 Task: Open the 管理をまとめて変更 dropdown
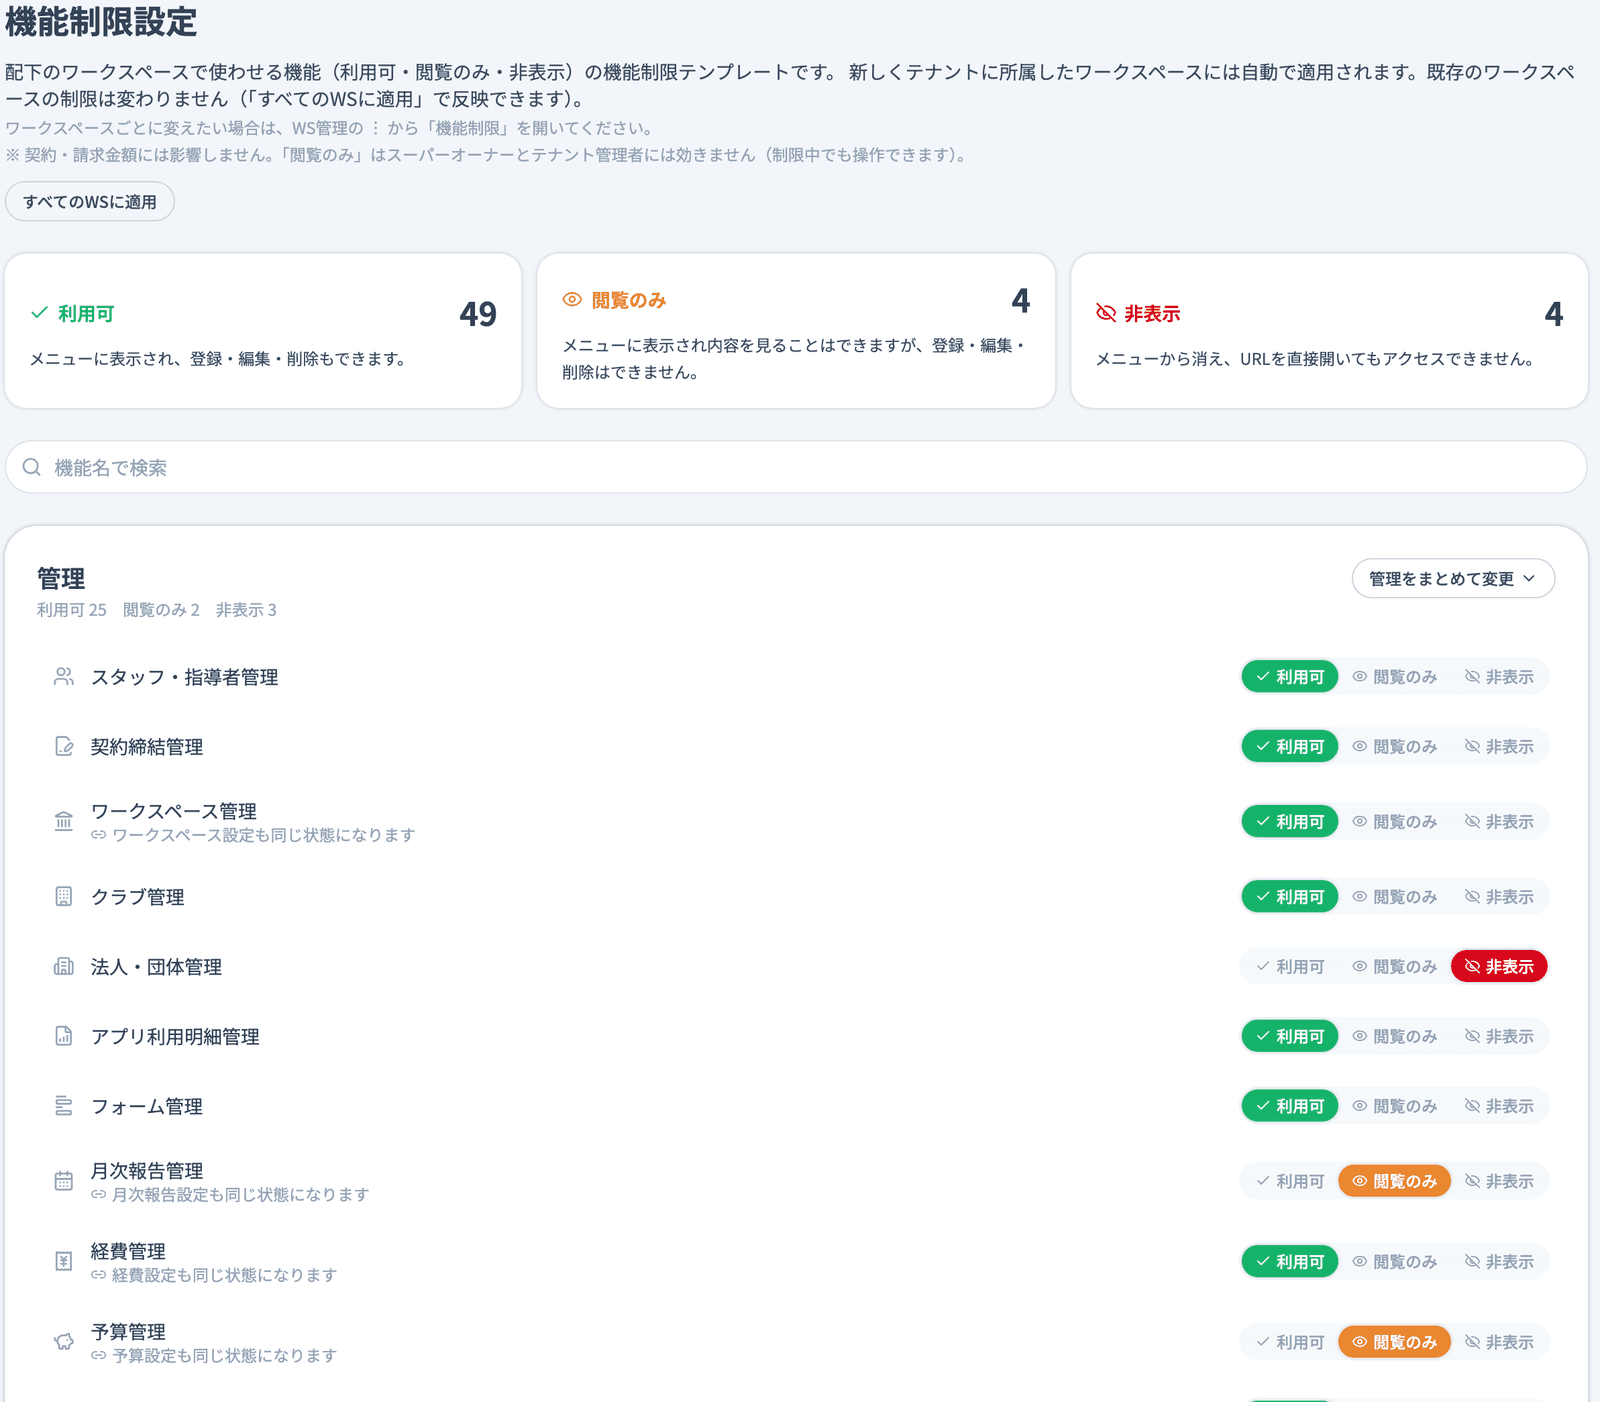pos(1453,579)
